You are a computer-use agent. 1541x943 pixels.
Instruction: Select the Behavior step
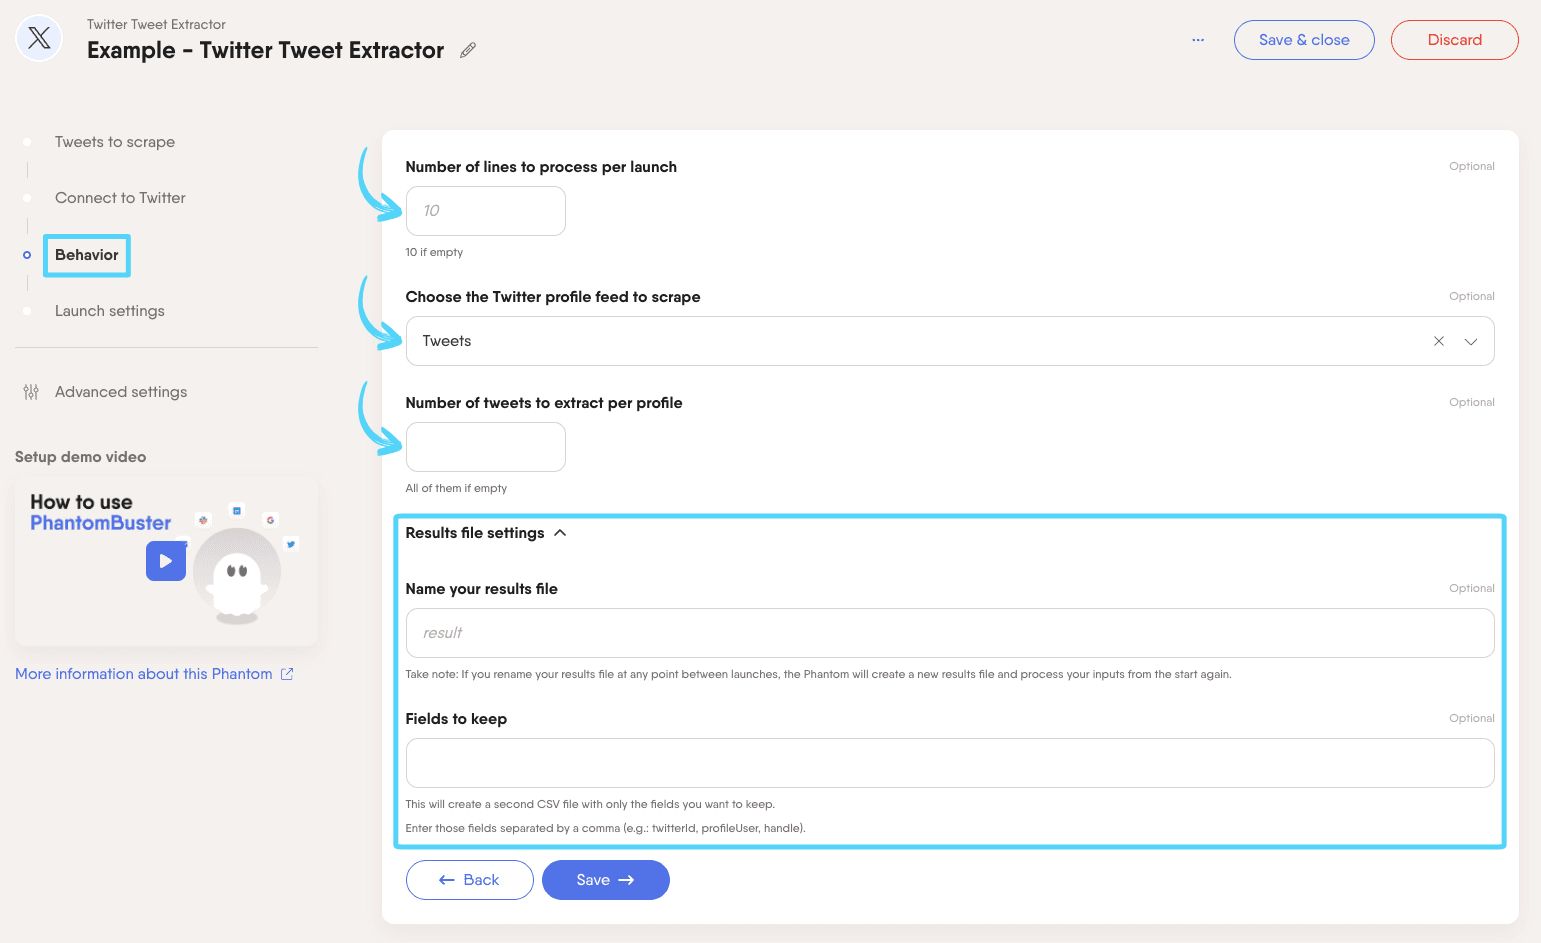click(x=87, y=255)
